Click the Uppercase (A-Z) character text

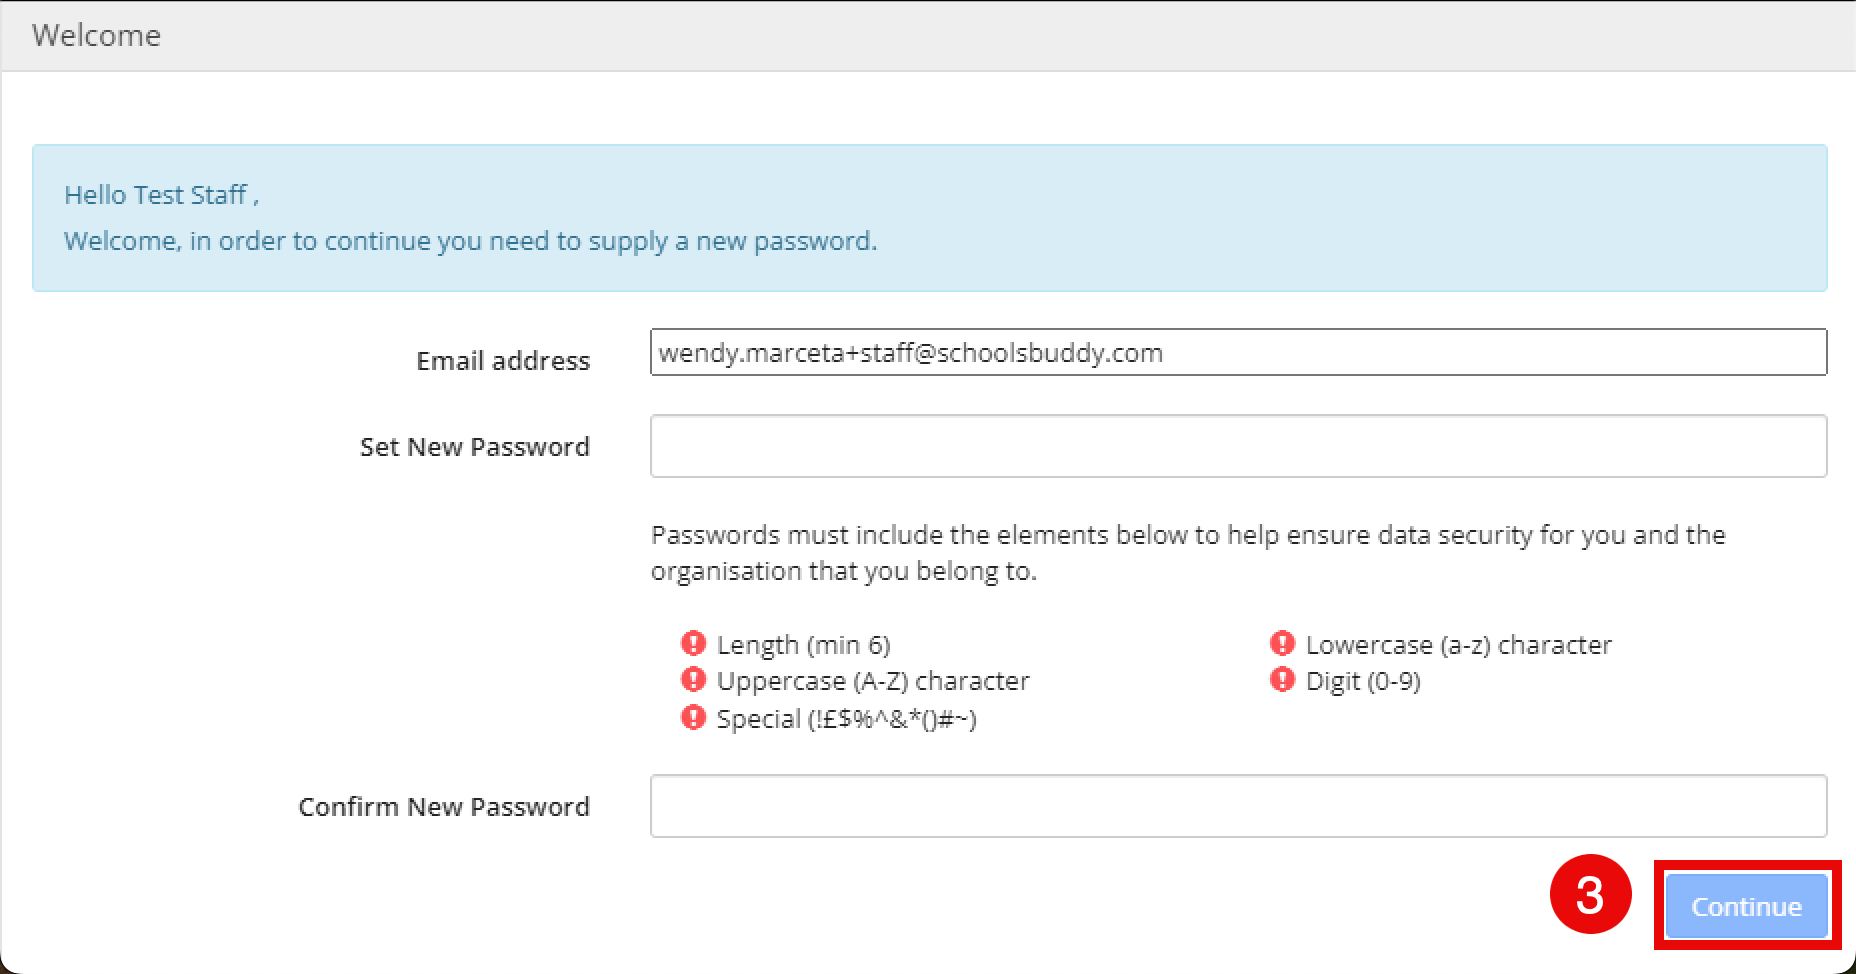point(873,681)
